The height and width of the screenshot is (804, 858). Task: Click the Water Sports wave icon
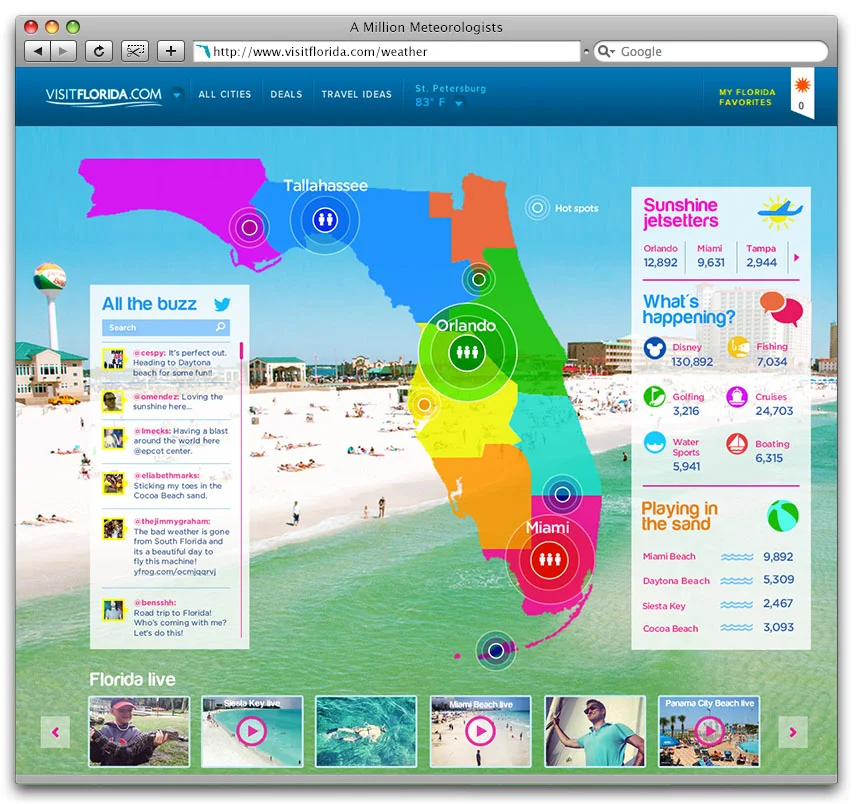pyautogui.click(x=654, y=443)
